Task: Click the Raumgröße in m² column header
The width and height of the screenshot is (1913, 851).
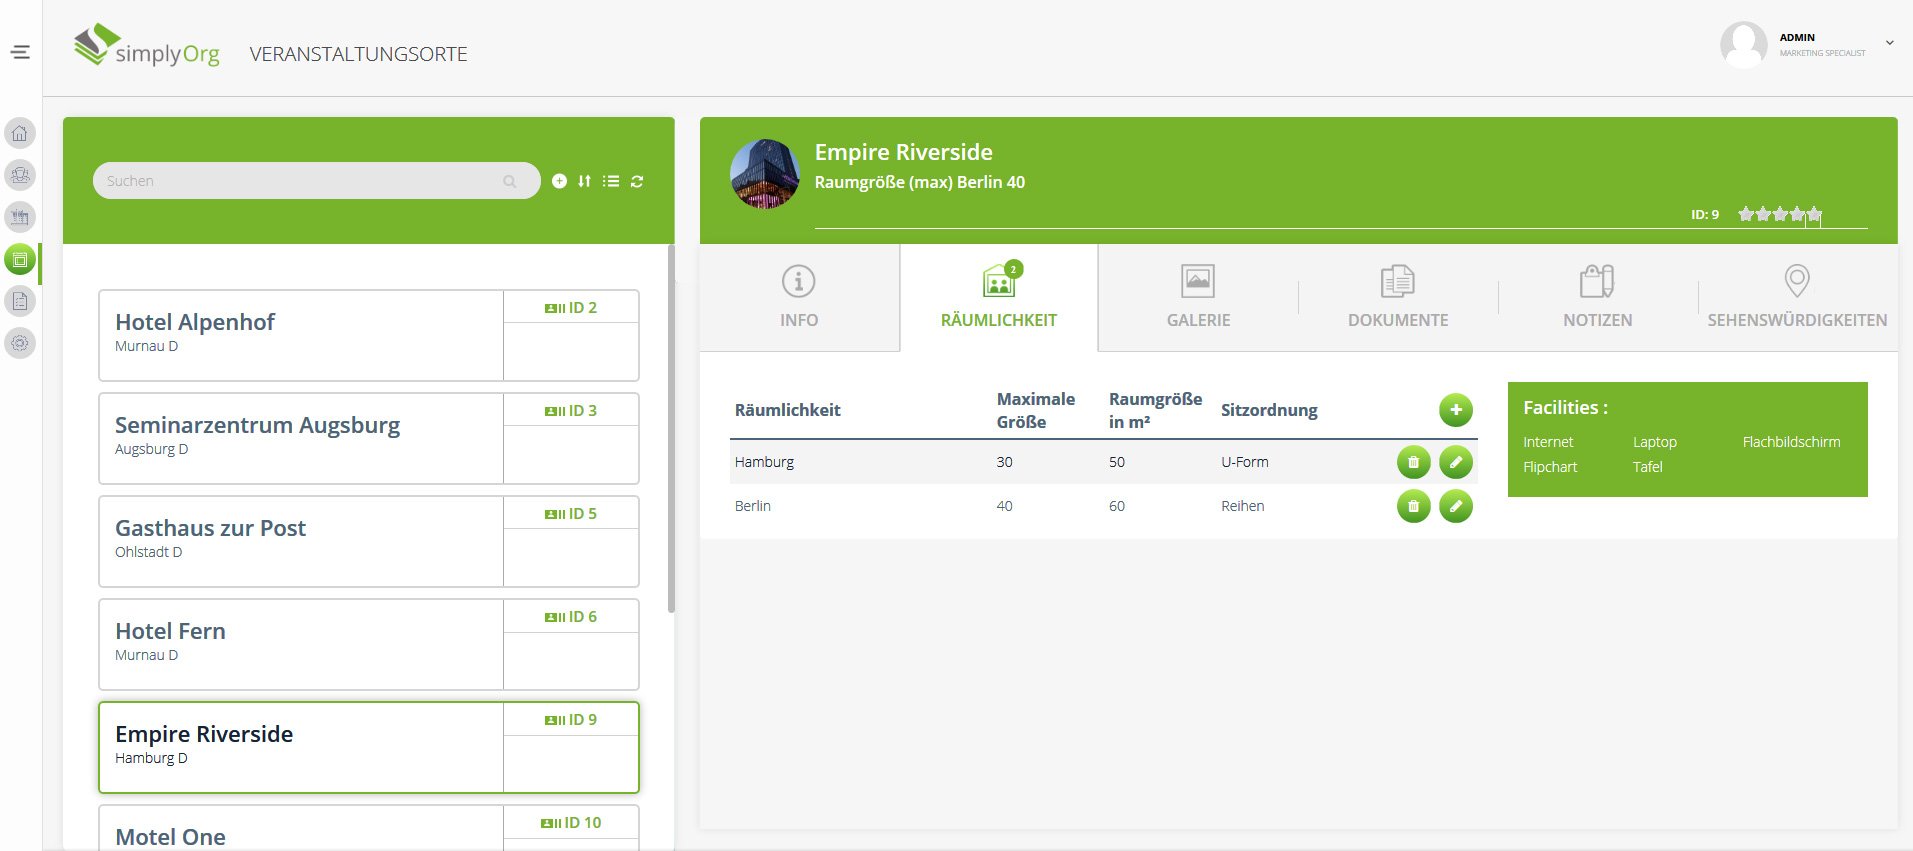Action: pos(1156,410)
